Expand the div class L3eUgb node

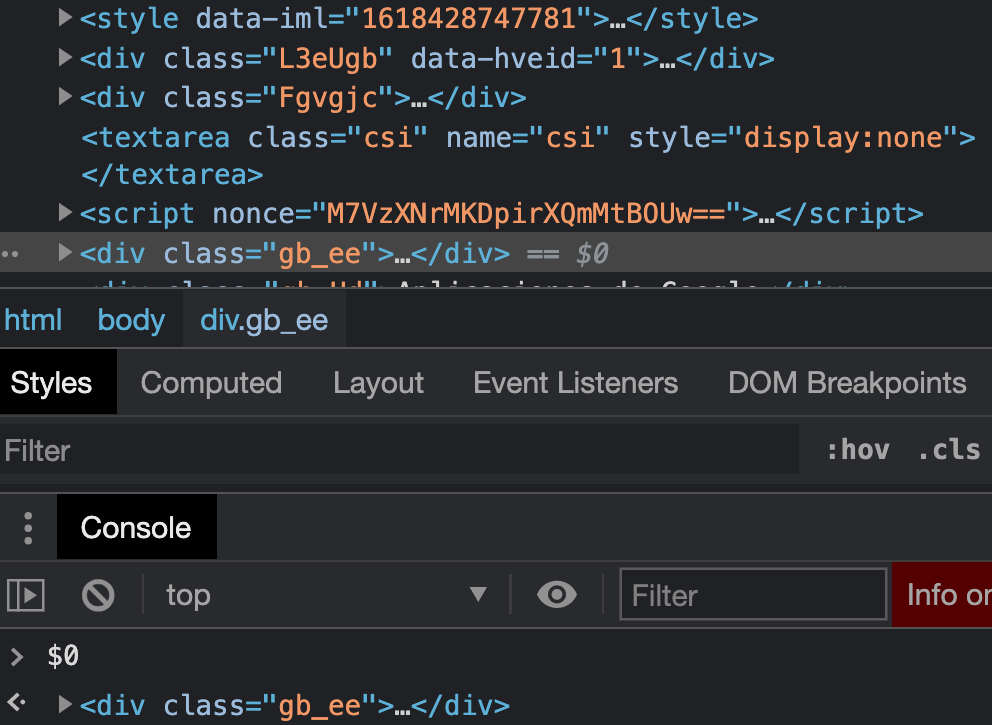pyautogui.click(x=65, y=58)
